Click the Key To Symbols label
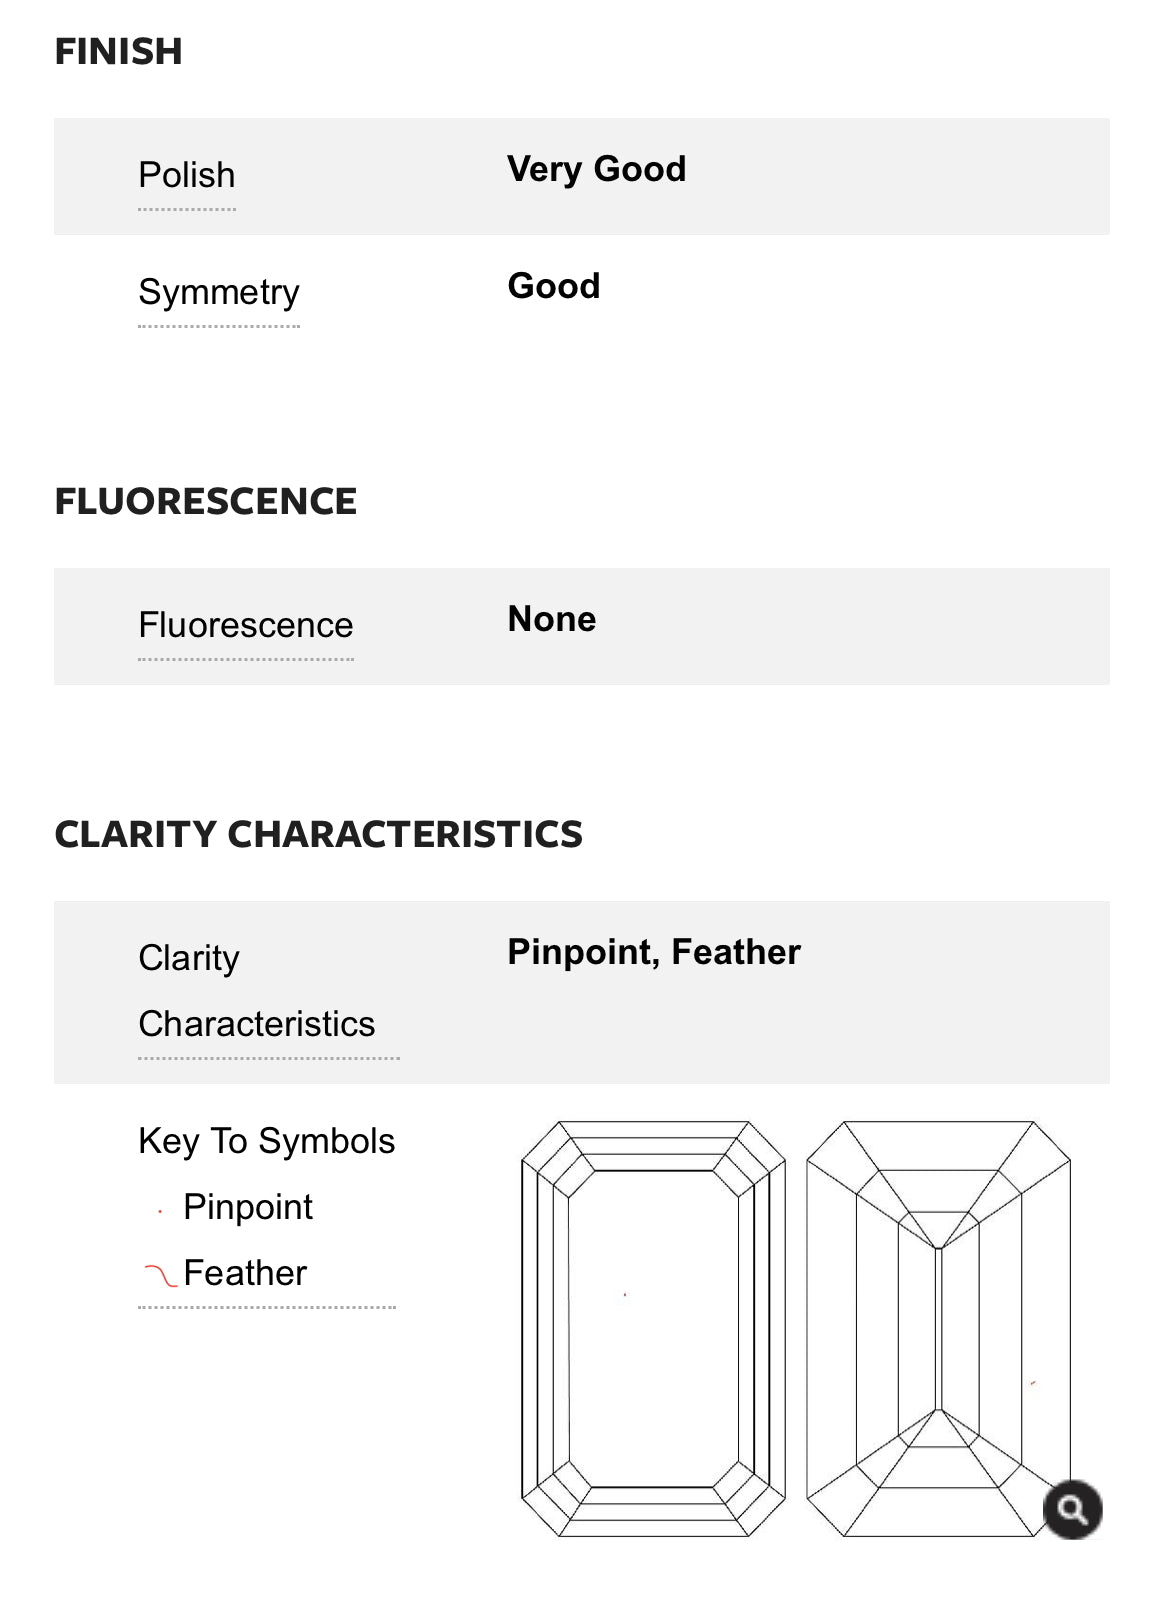 267,1141
